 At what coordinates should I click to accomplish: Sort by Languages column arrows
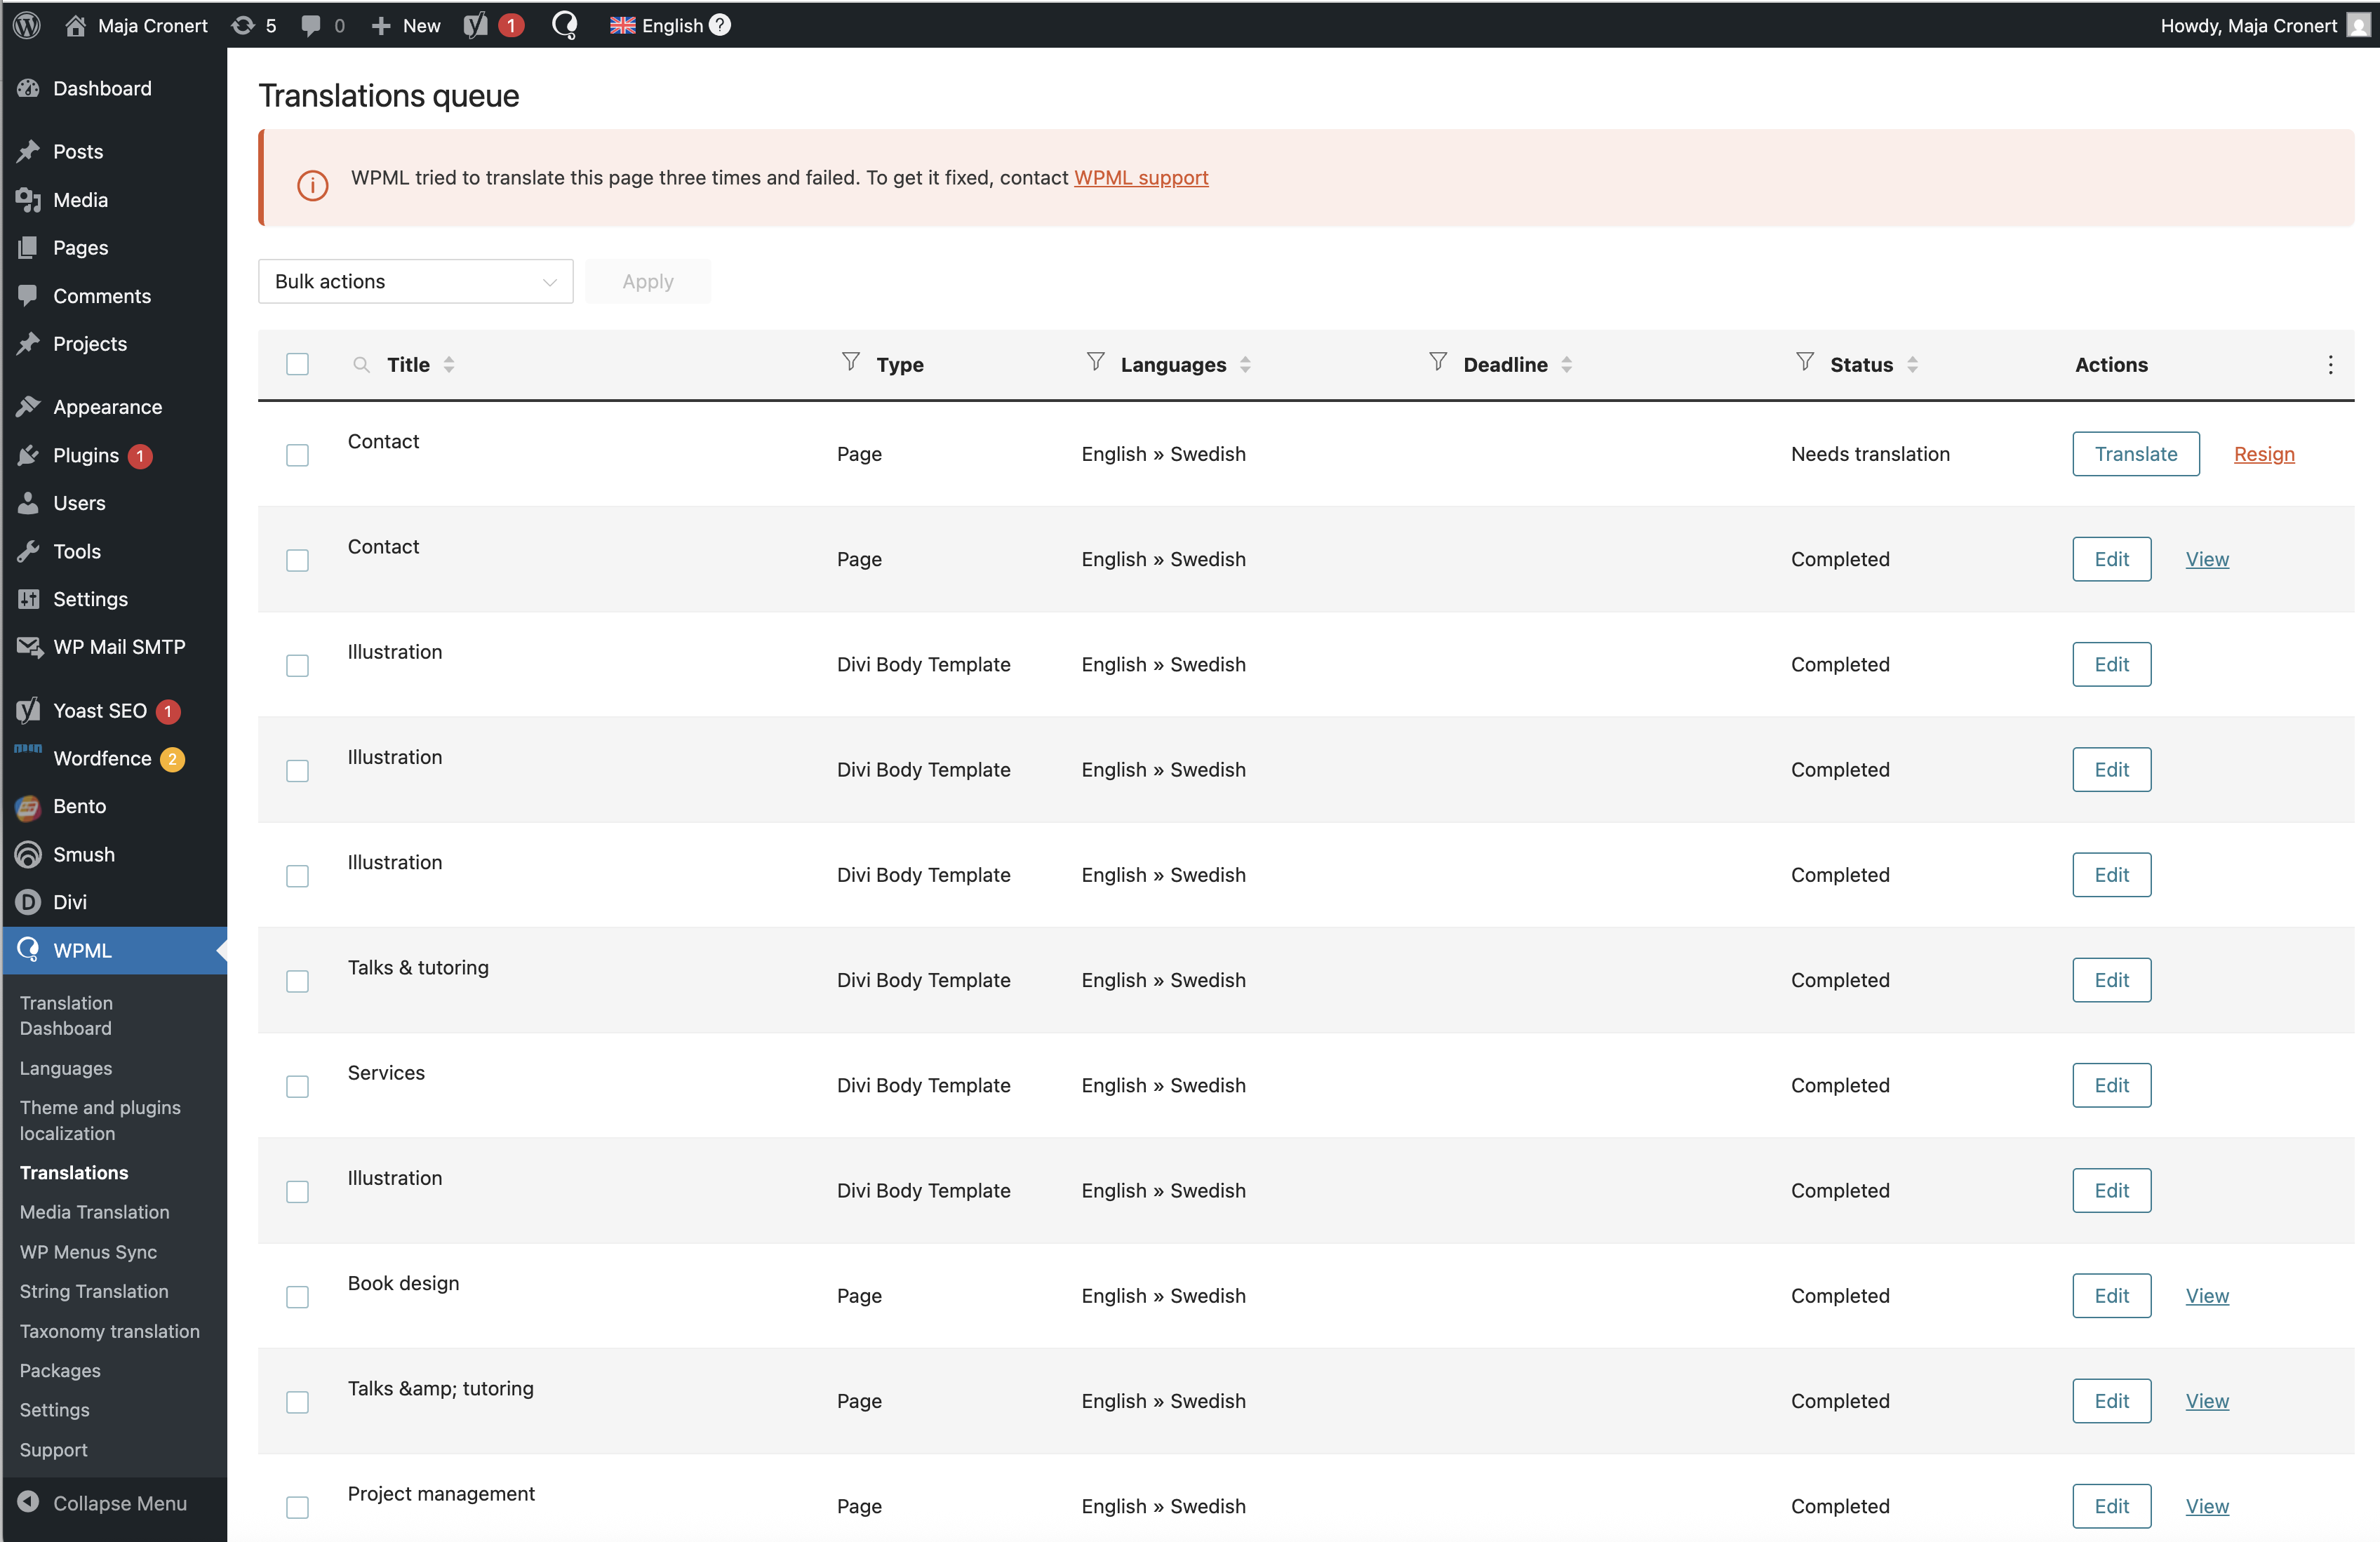tap(1245, 365)
